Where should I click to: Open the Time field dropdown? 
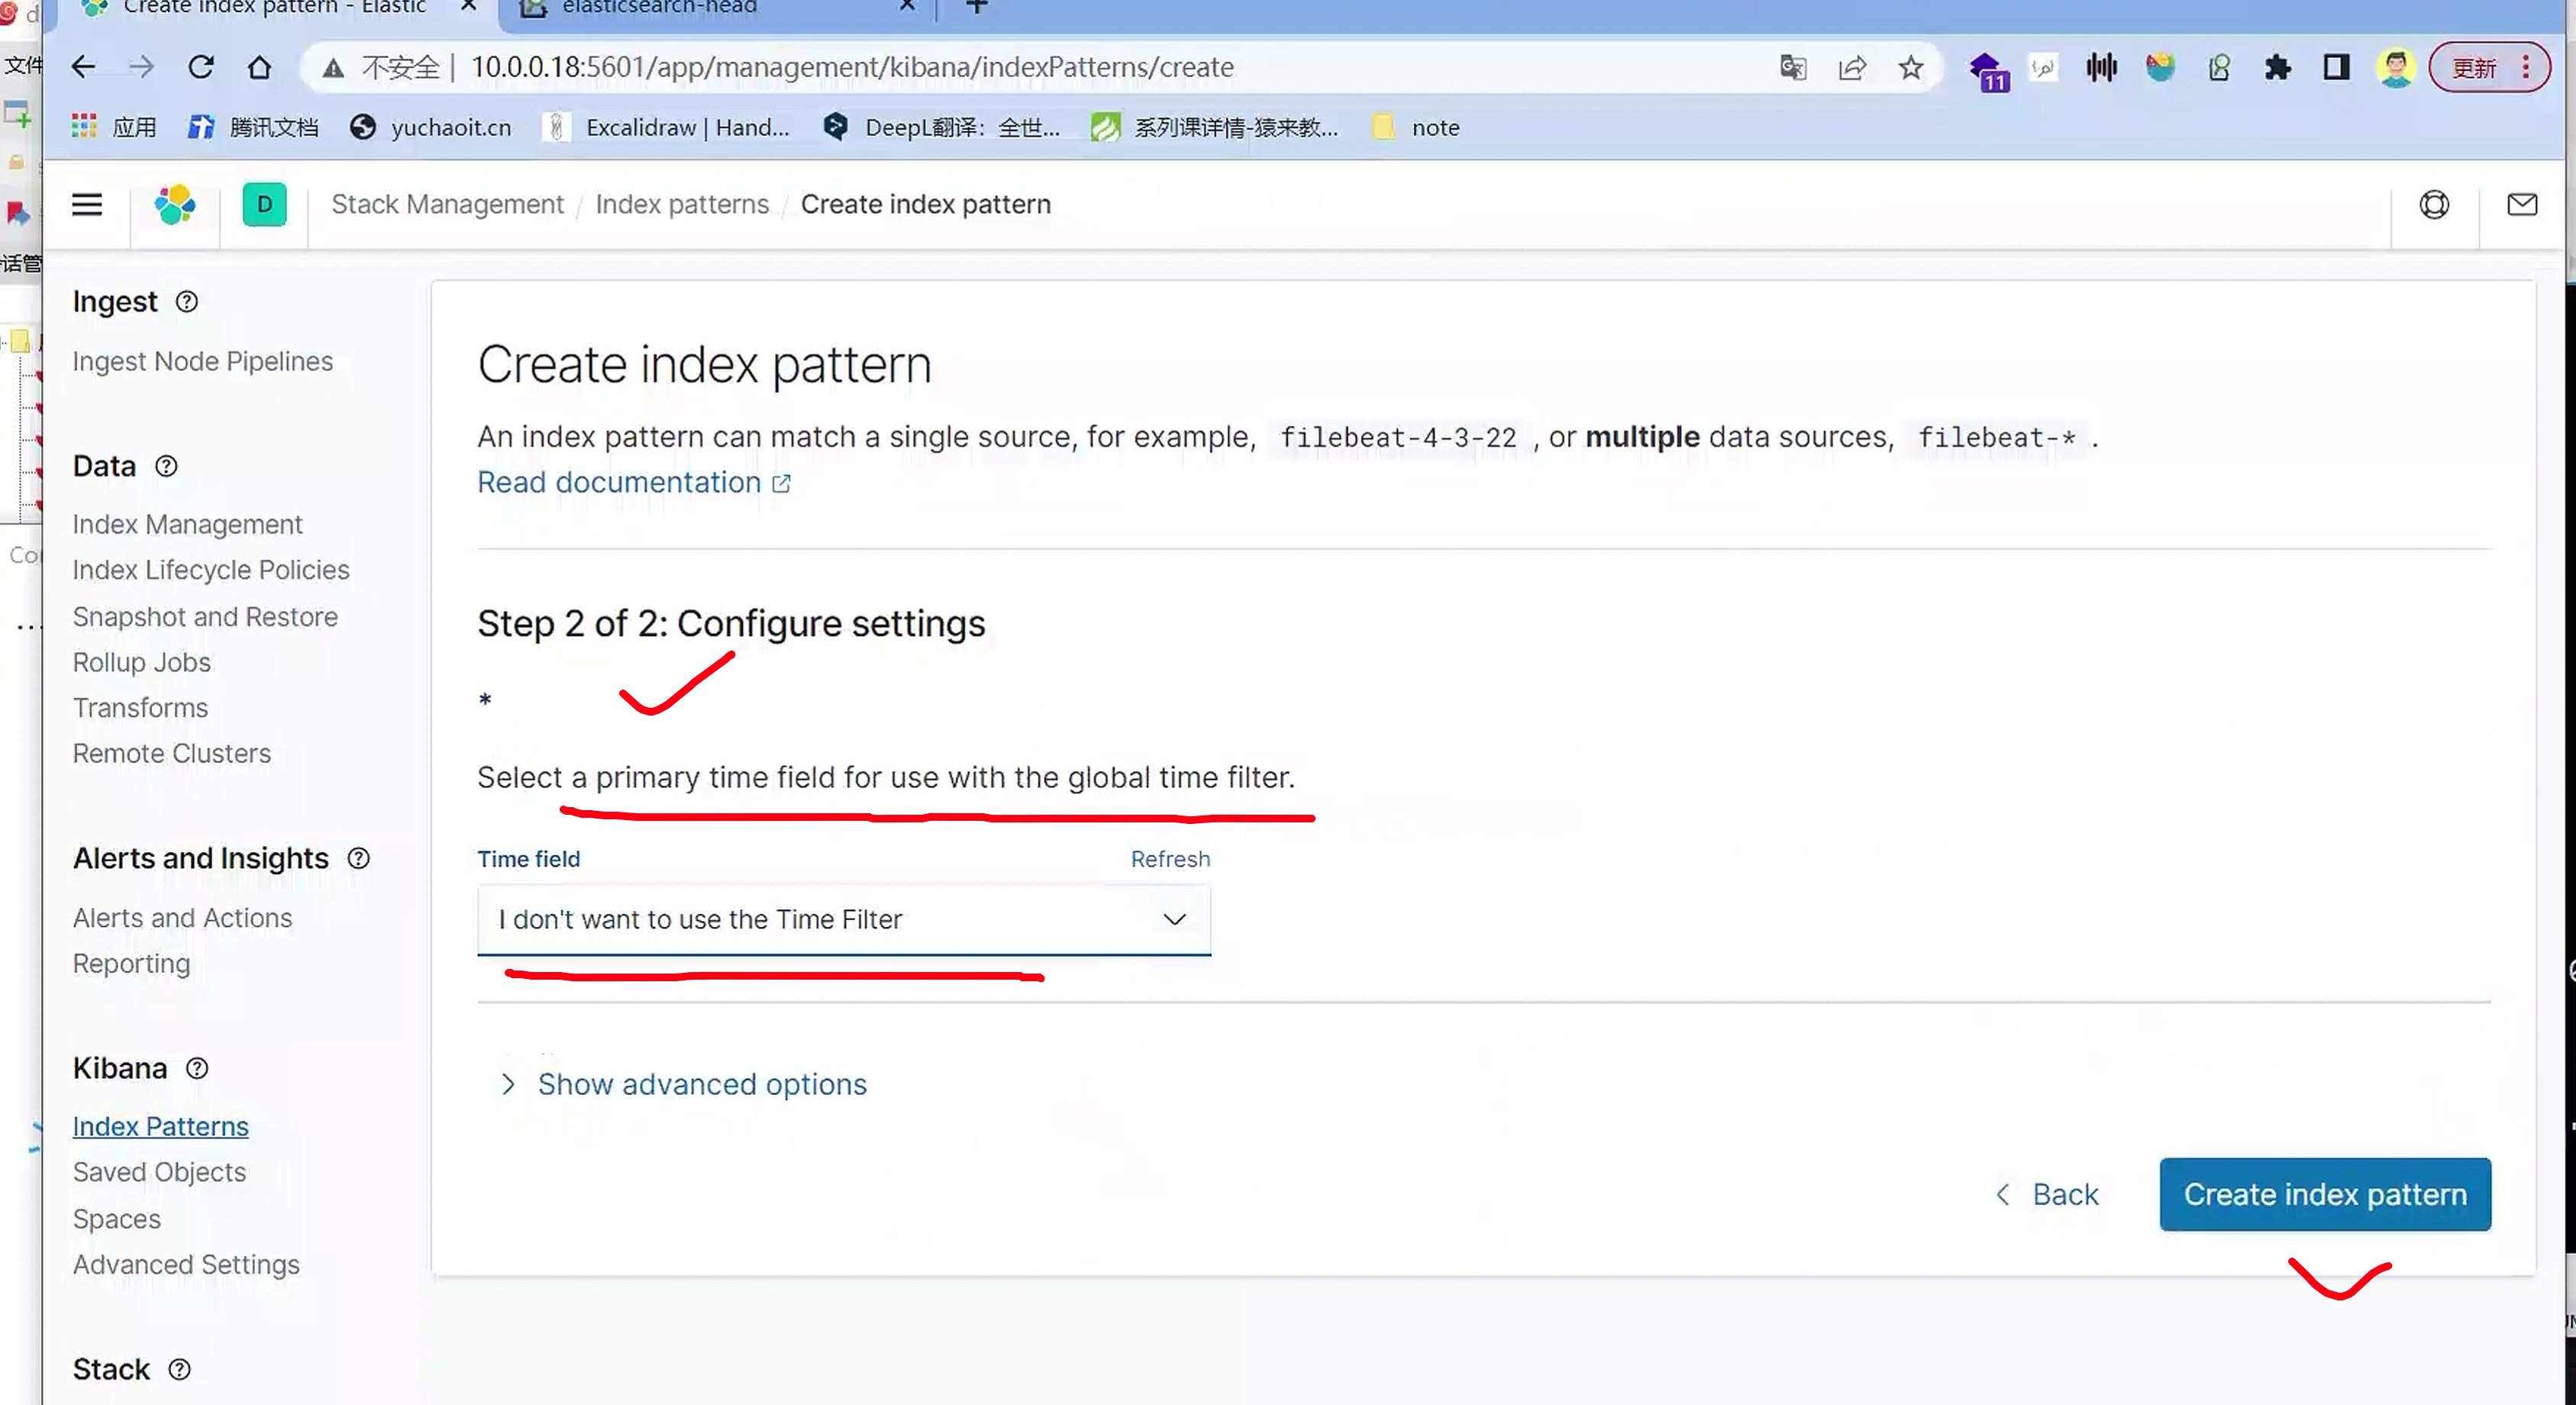point(843,919)
